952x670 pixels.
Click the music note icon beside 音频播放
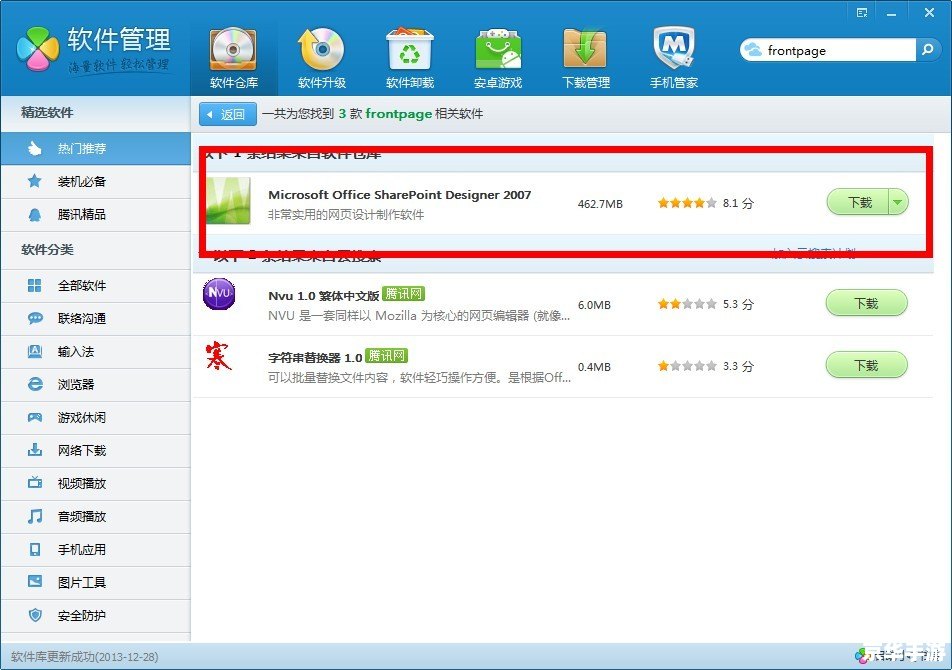(35, 516)
